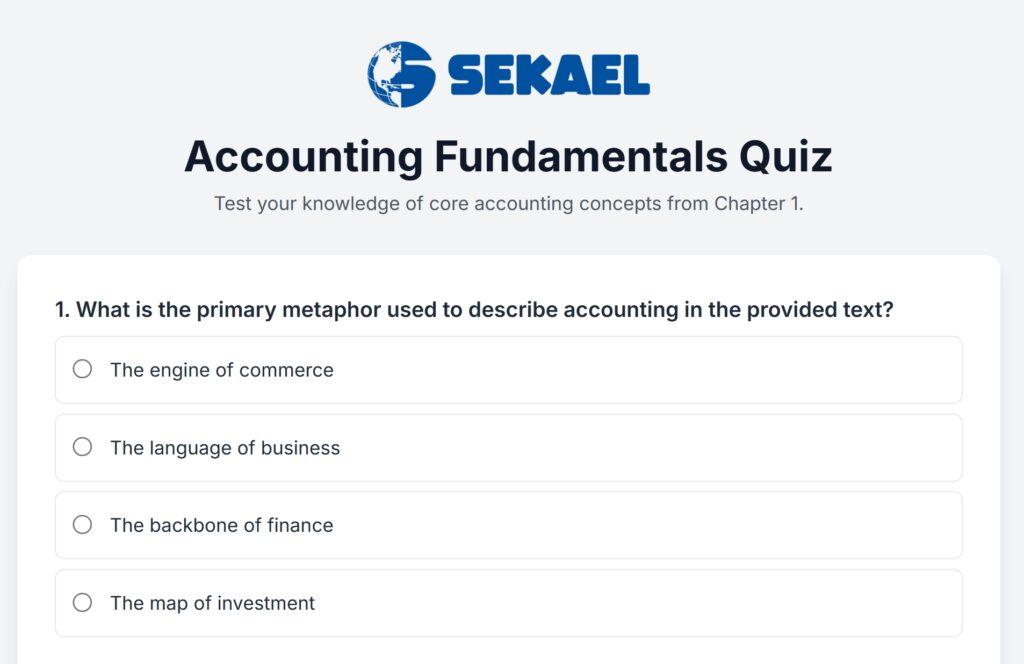Click the question 1 prompt text
Image resolution: width=1024 pixels, height=664 pixels.
(474, 310)
